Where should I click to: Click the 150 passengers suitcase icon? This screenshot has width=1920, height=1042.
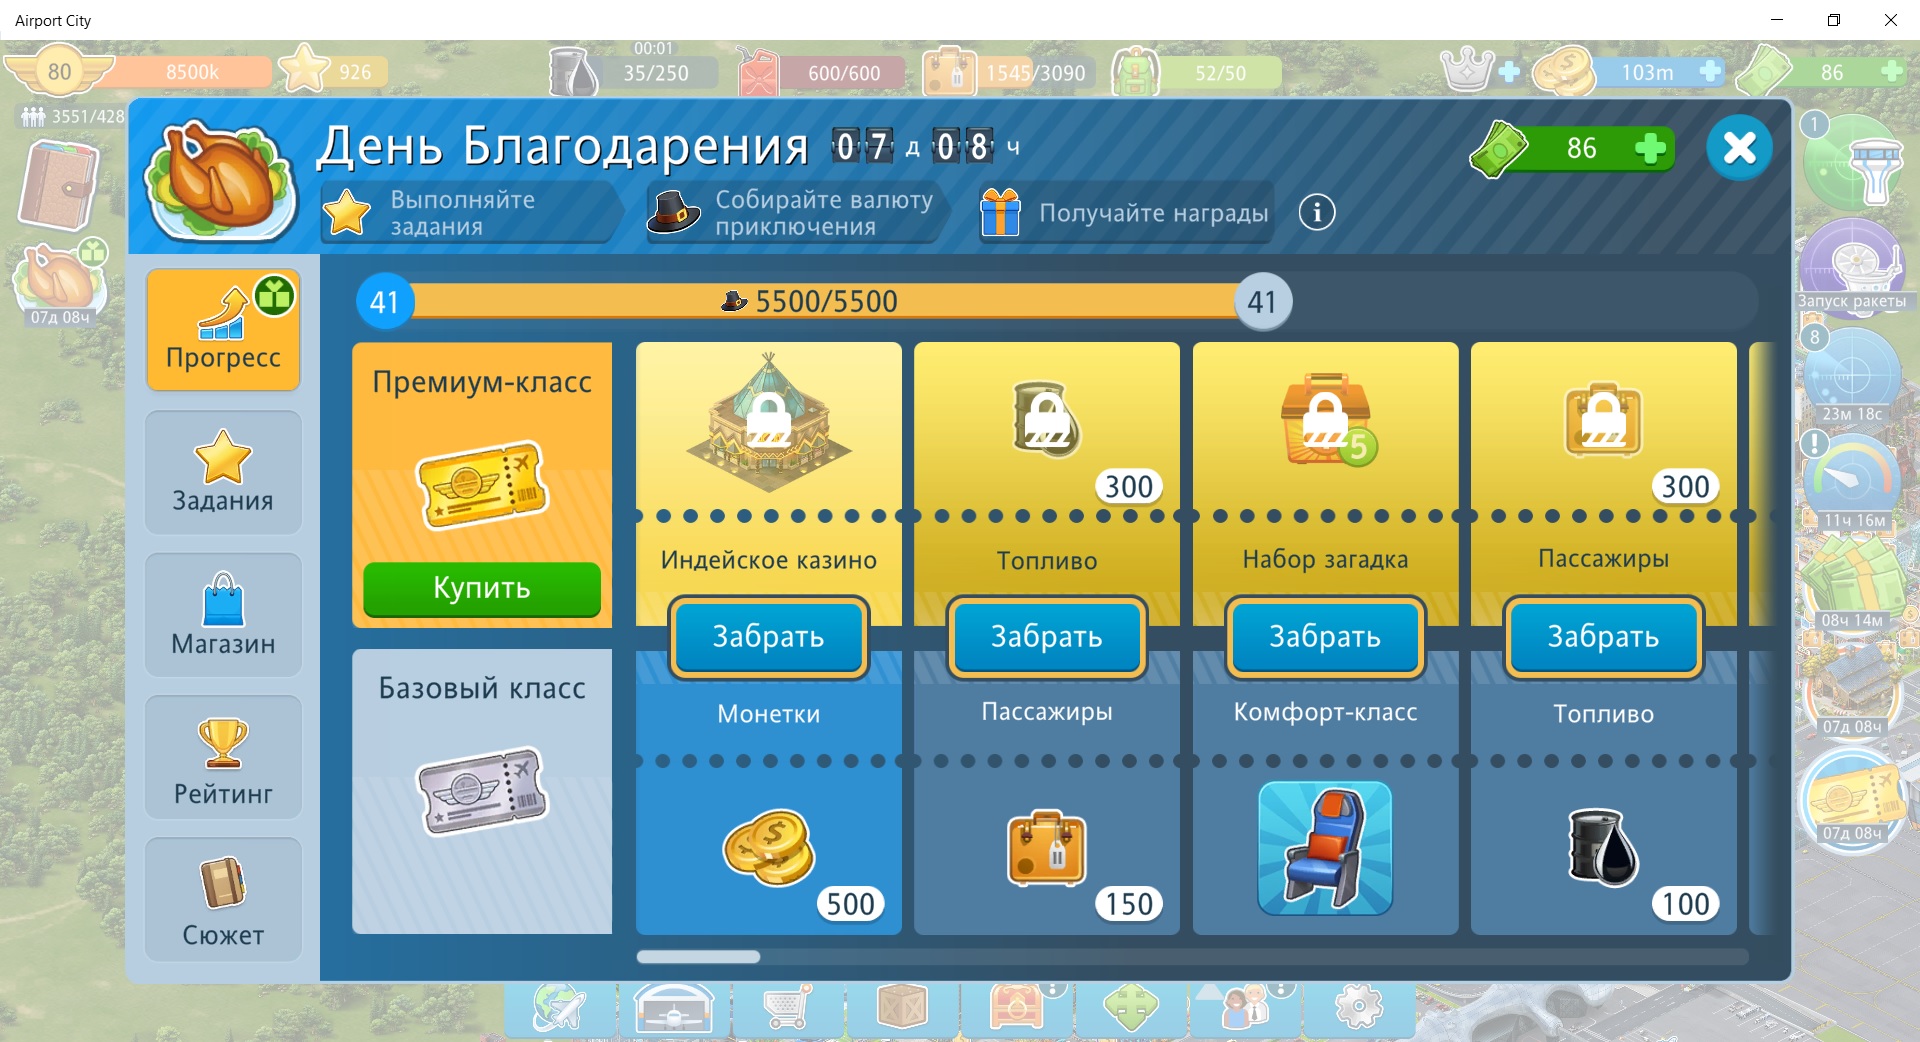[x=1046, y=848]
